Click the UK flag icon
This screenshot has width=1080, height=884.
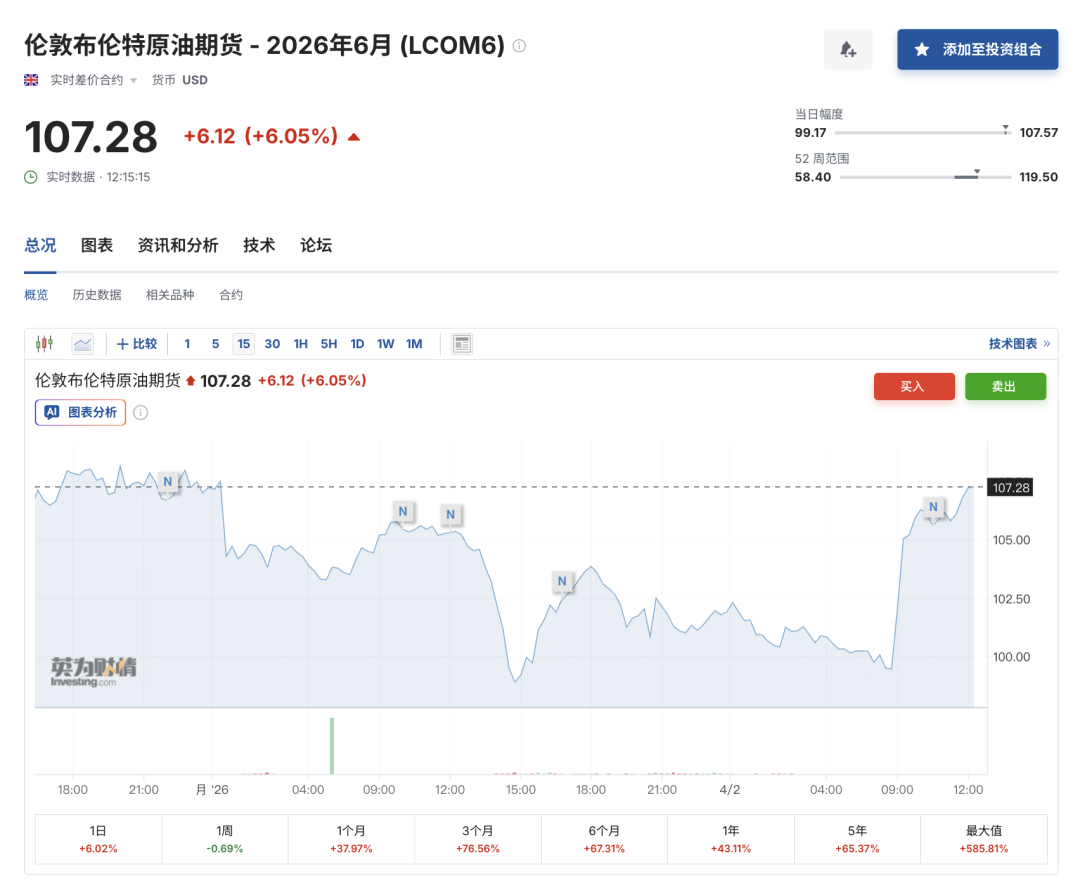click(x=31, y=80)
